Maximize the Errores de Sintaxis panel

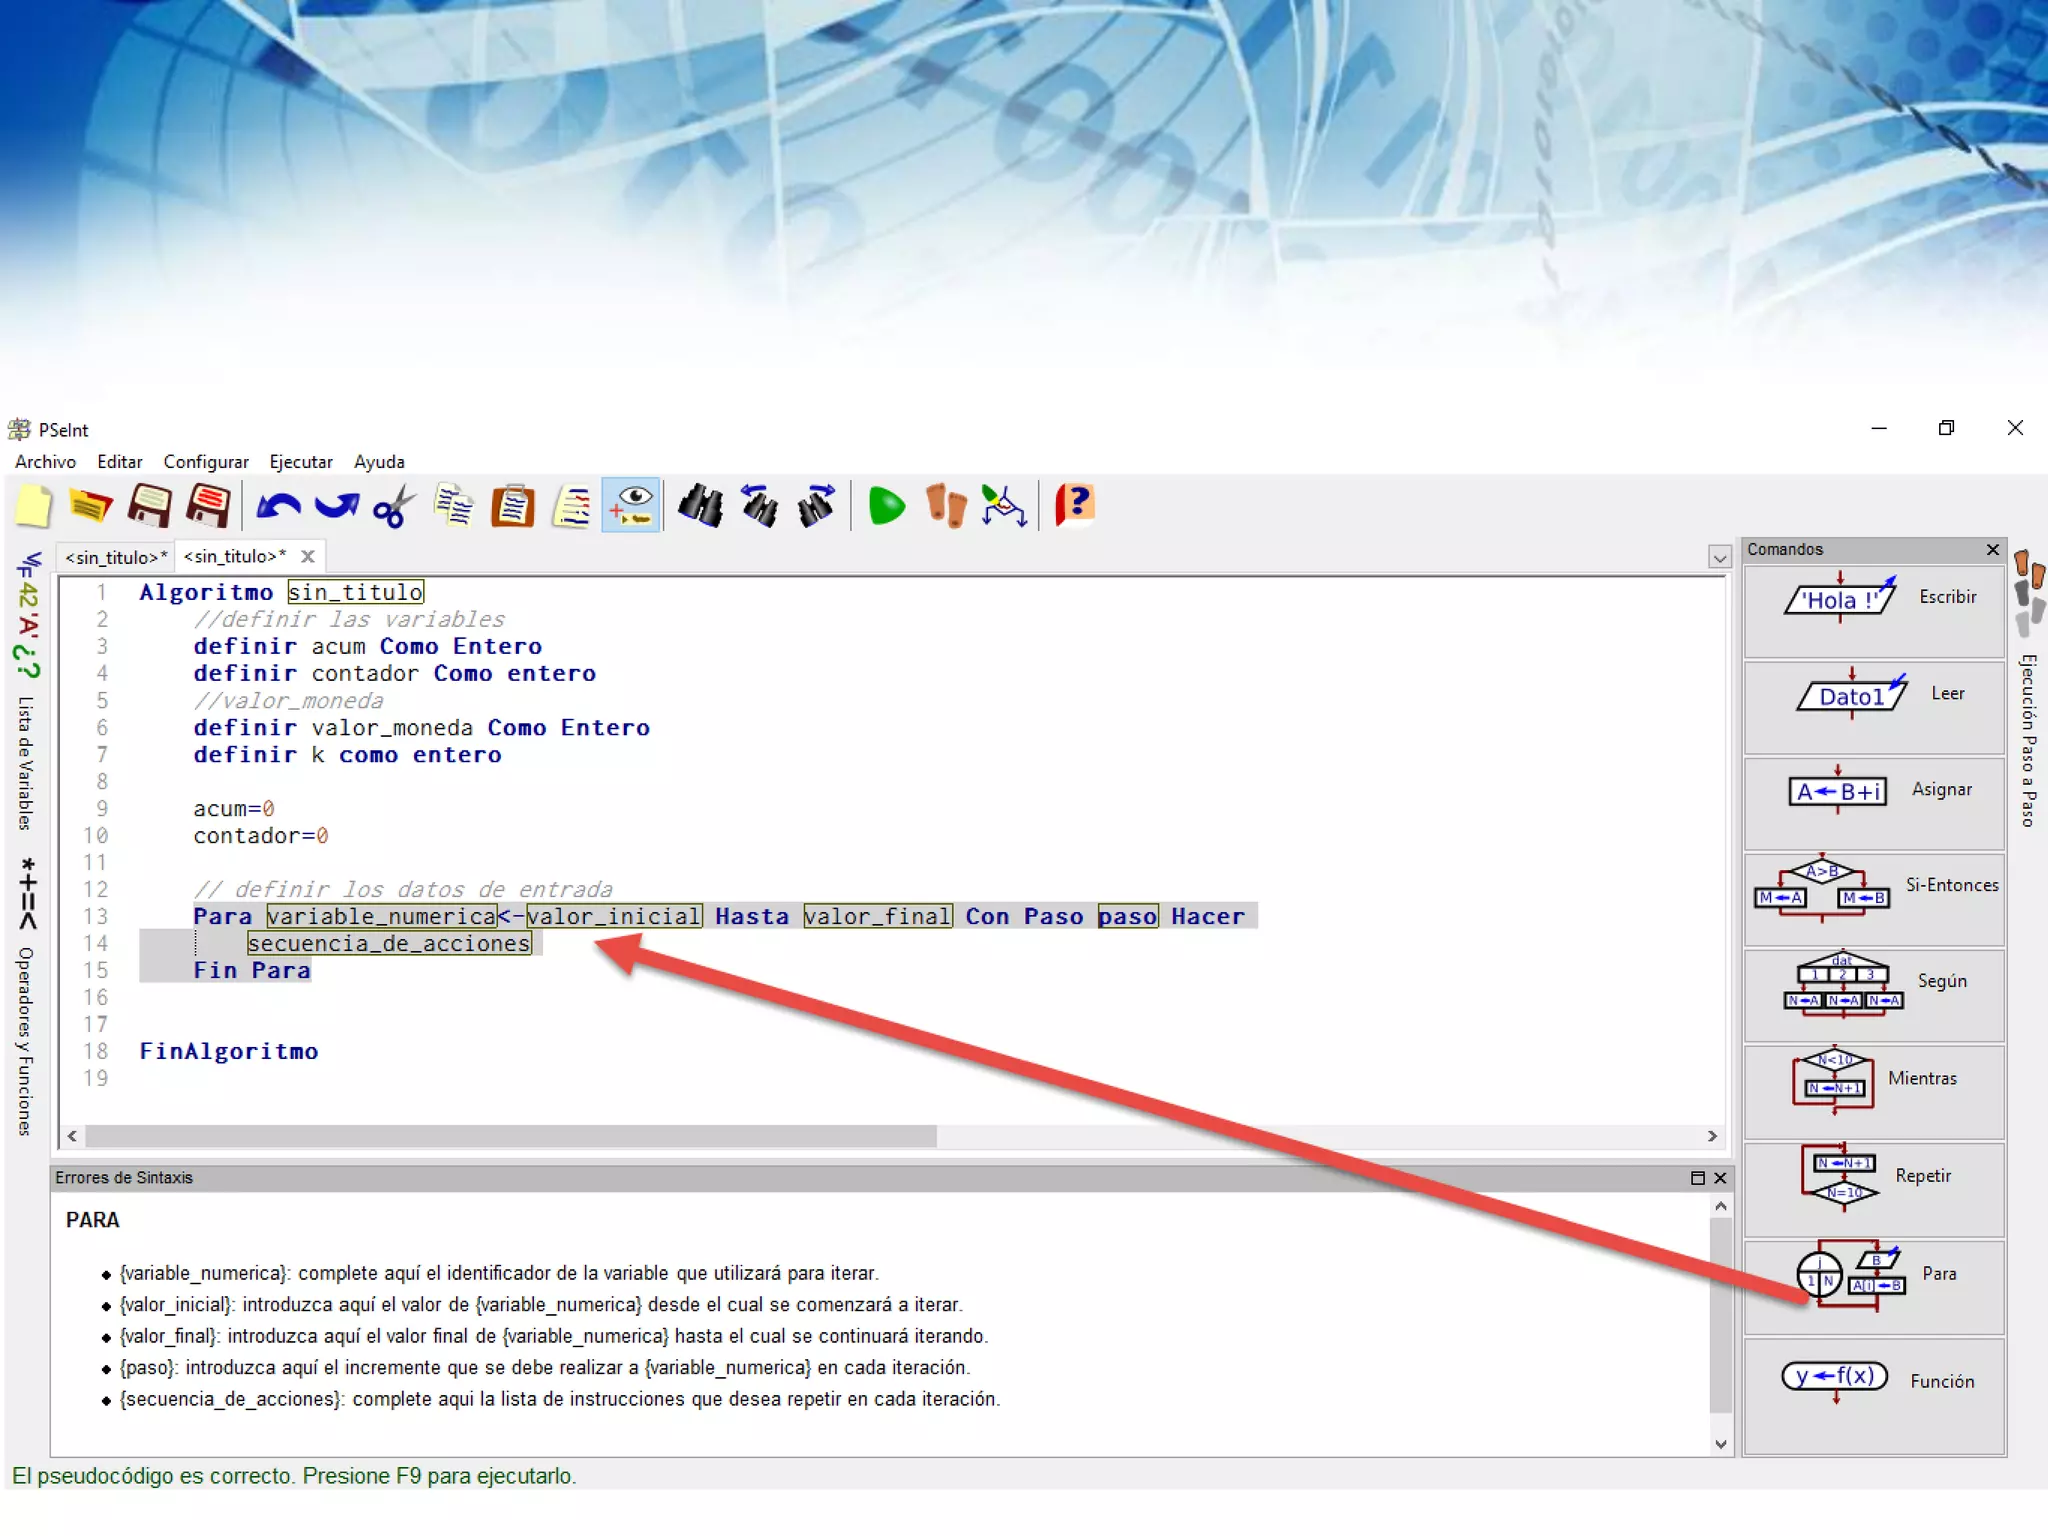tap(1697, 1178)
